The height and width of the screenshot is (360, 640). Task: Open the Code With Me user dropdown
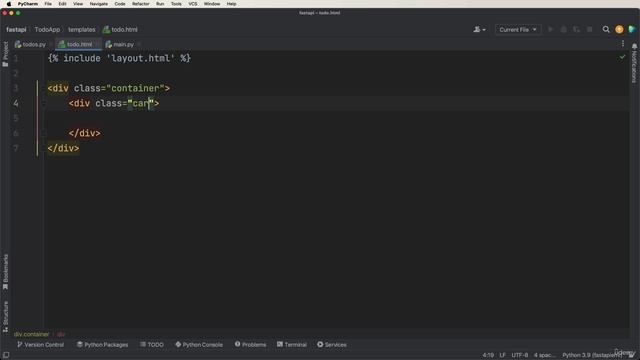click(479, 29)
